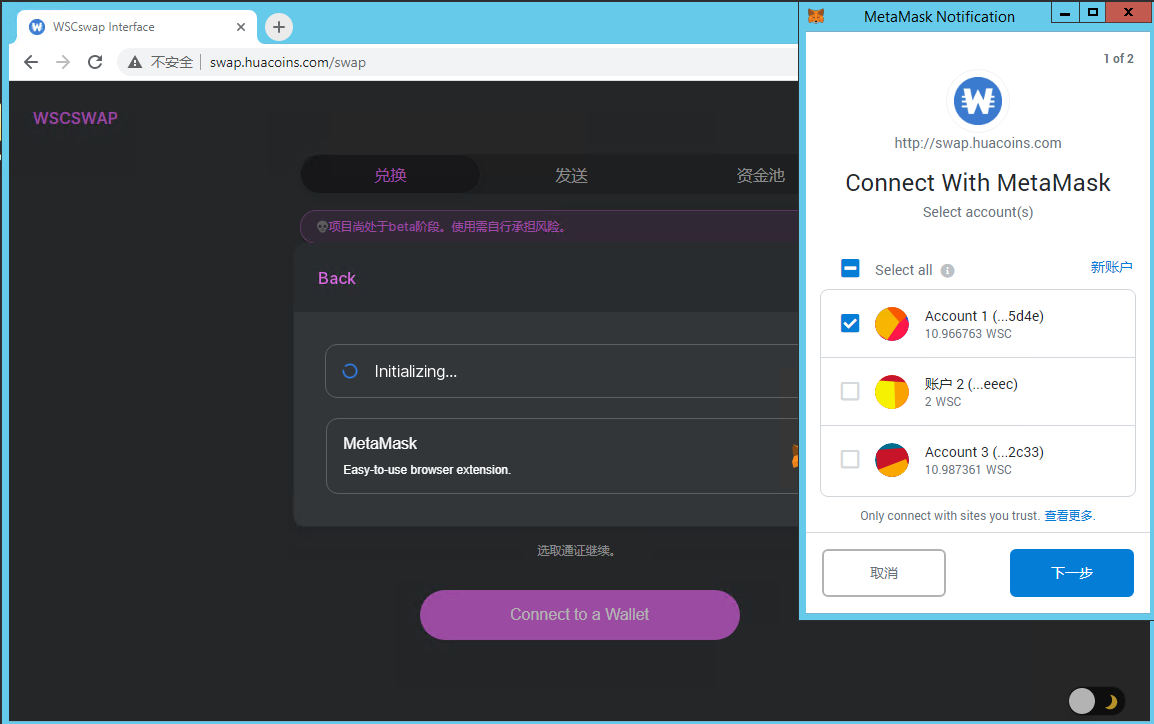The image size is (1154, 724).
Task: Click the 10.987361 WSC balance text
Action: (x=968, y=470)
